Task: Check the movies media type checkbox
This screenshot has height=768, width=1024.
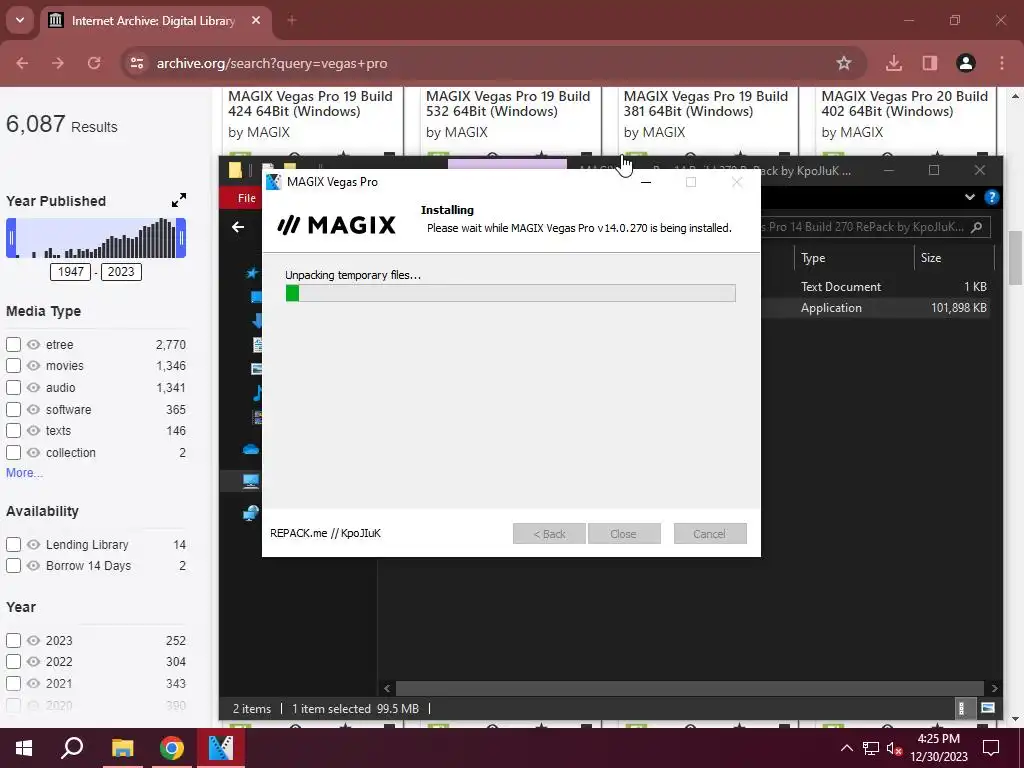Action: [x=13, y=366]
